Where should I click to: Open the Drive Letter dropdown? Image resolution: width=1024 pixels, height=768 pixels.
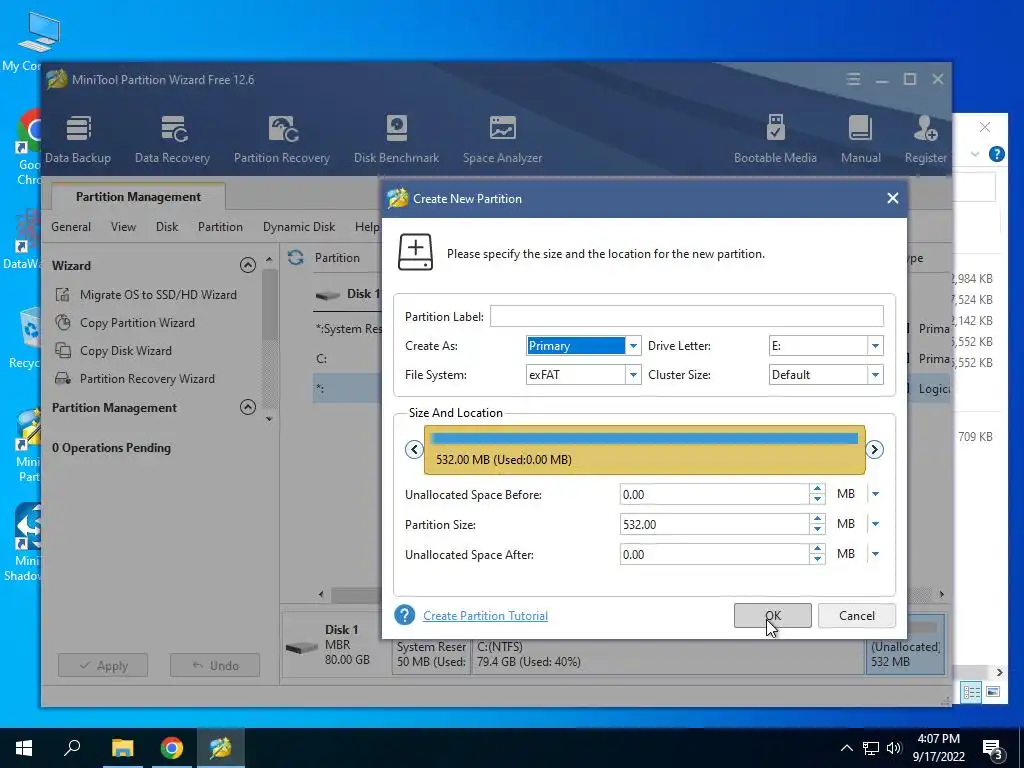tap(875, 346)
